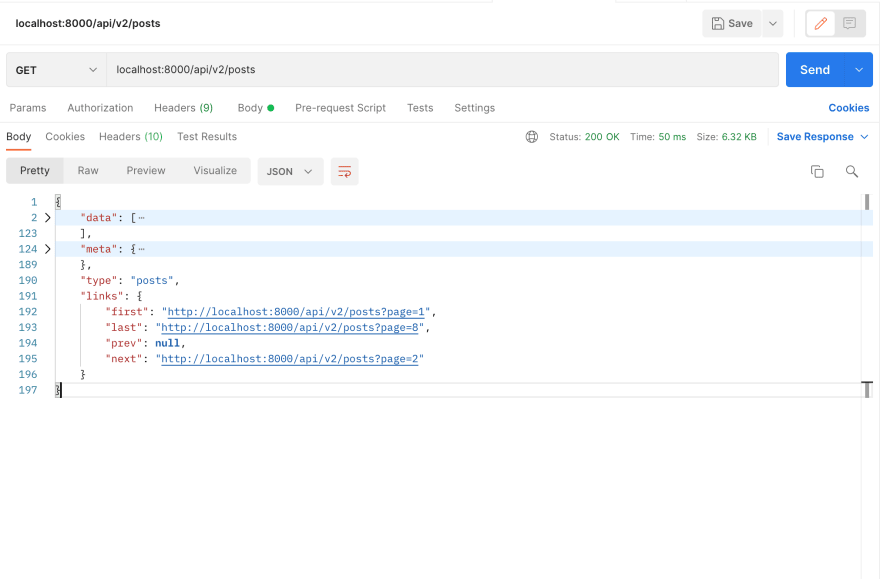Collapse the data array at line 2

(47, 217)
